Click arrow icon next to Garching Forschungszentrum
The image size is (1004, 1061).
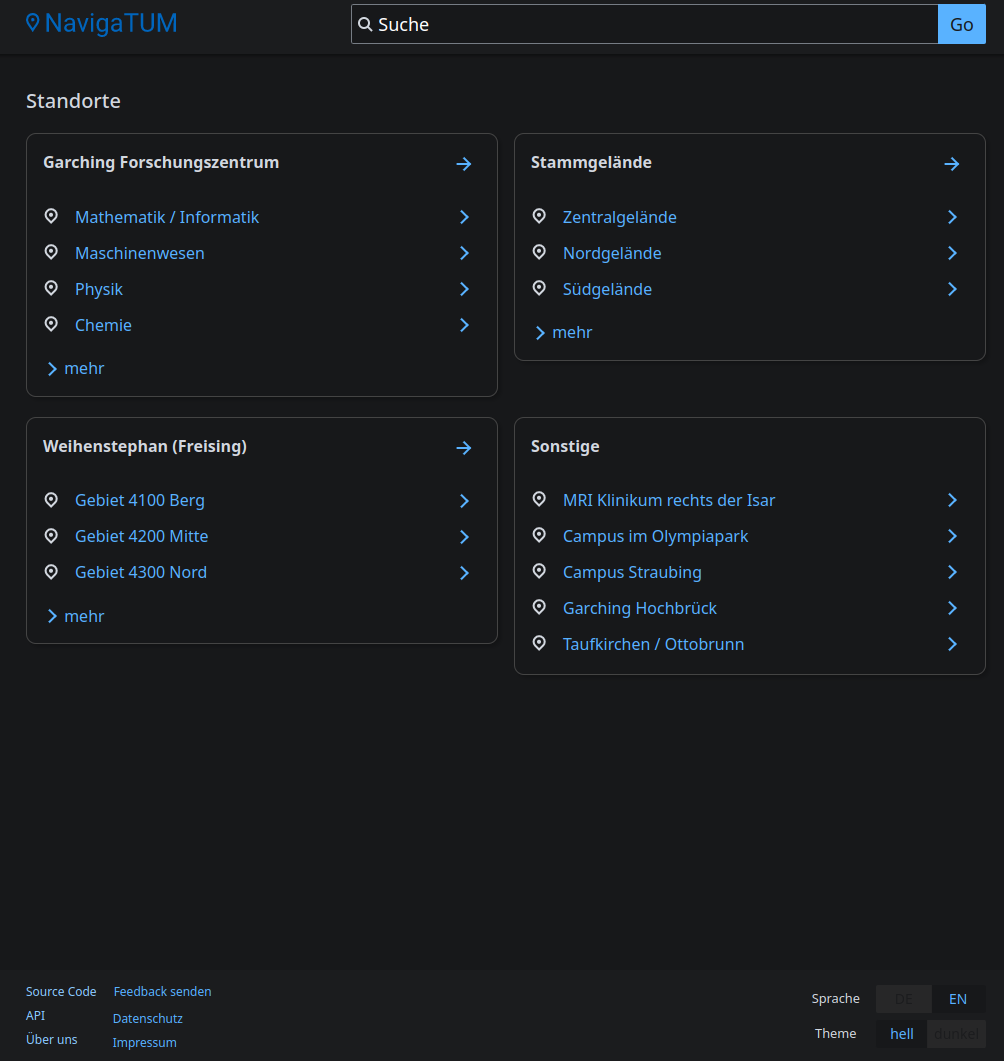click(463, 164)
